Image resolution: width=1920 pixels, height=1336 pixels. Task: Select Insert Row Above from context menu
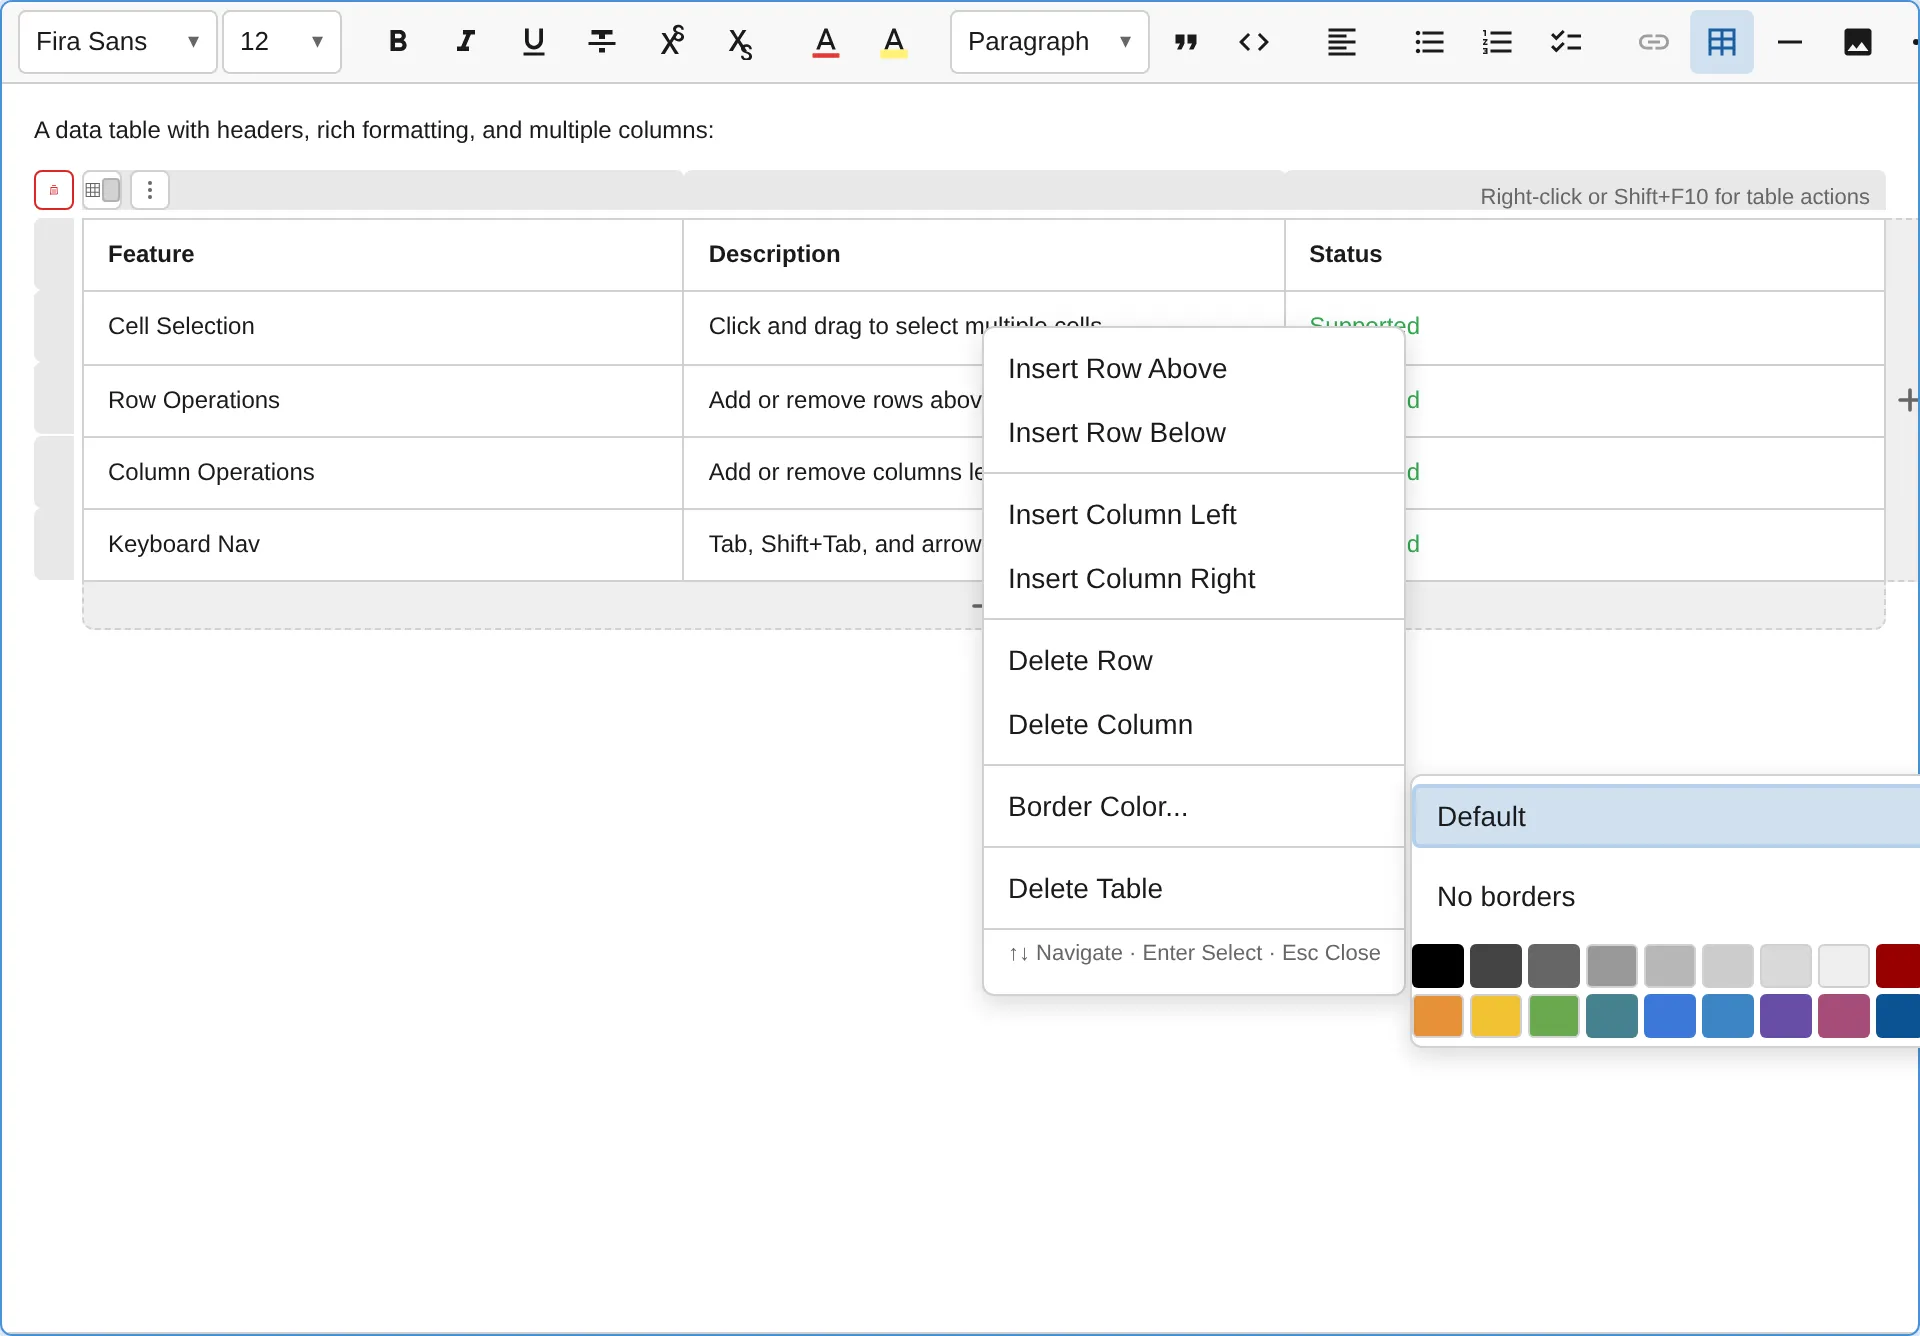(x=1118, y=368)
